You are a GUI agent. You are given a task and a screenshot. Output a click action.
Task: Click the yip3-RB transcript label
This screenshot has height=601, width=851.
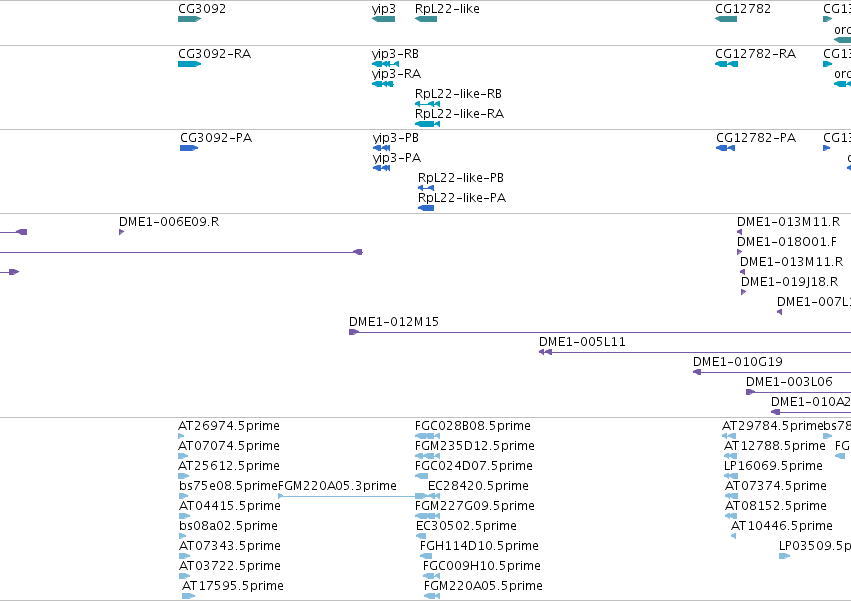point(395,54)
